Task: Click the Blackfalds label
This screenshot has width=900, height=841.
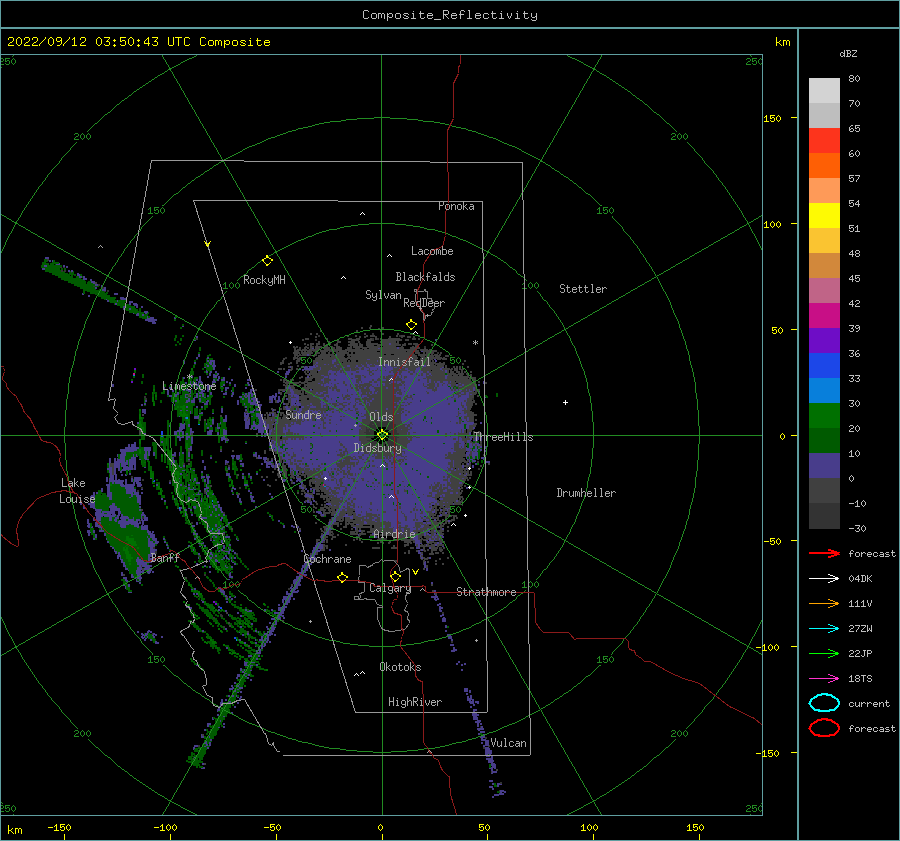Action: tap(425, 277)
